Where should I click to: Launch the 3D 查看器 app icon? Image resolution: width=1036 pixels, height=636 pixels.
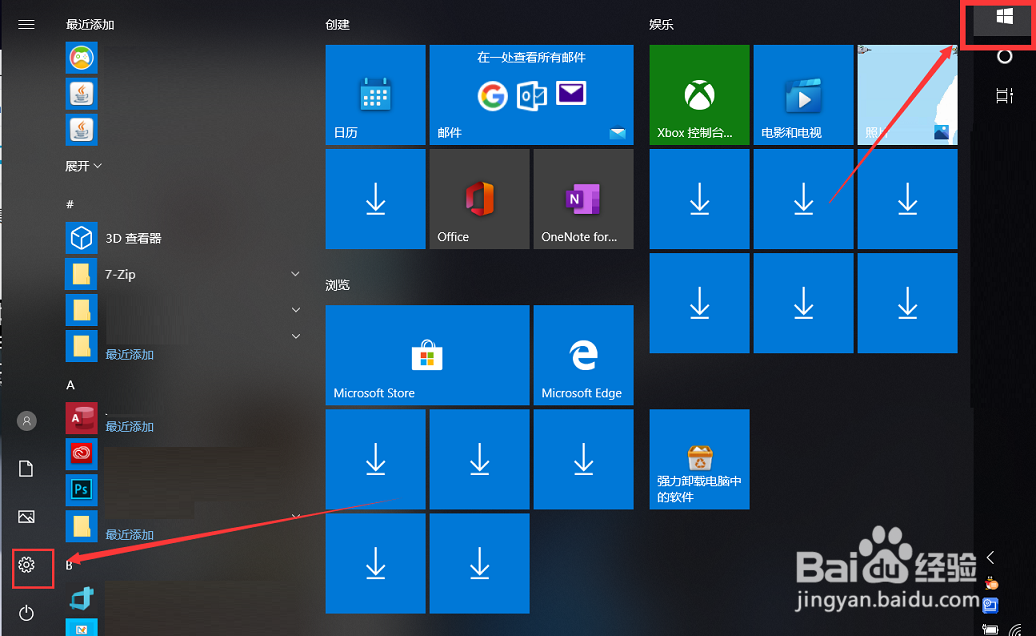click(x=81, y=238)
